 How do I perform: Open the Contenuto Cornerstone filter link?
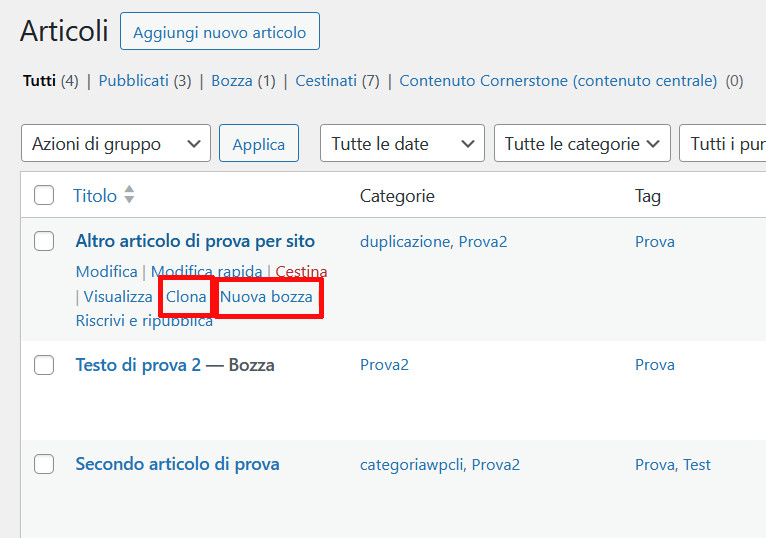558,81
